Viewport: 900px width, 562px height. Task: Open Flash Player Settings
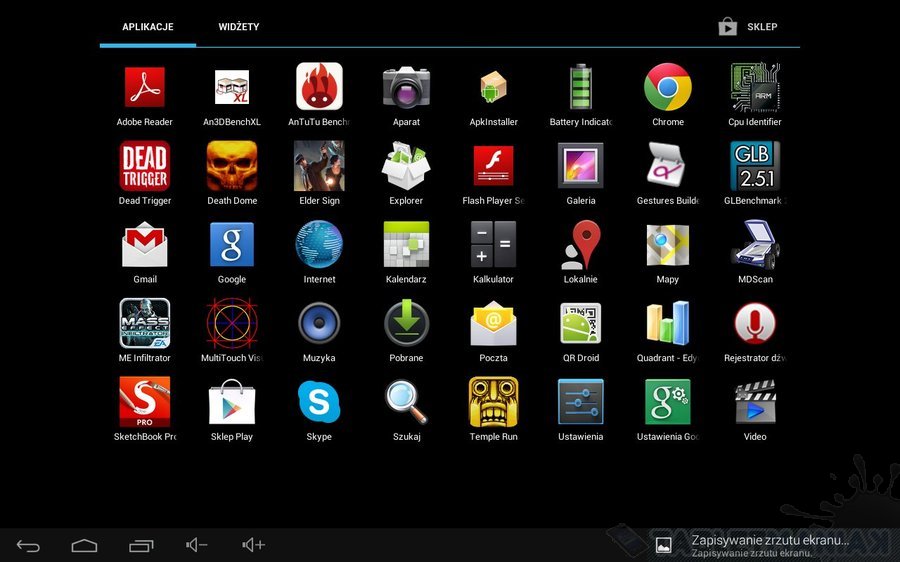(494, 165)
